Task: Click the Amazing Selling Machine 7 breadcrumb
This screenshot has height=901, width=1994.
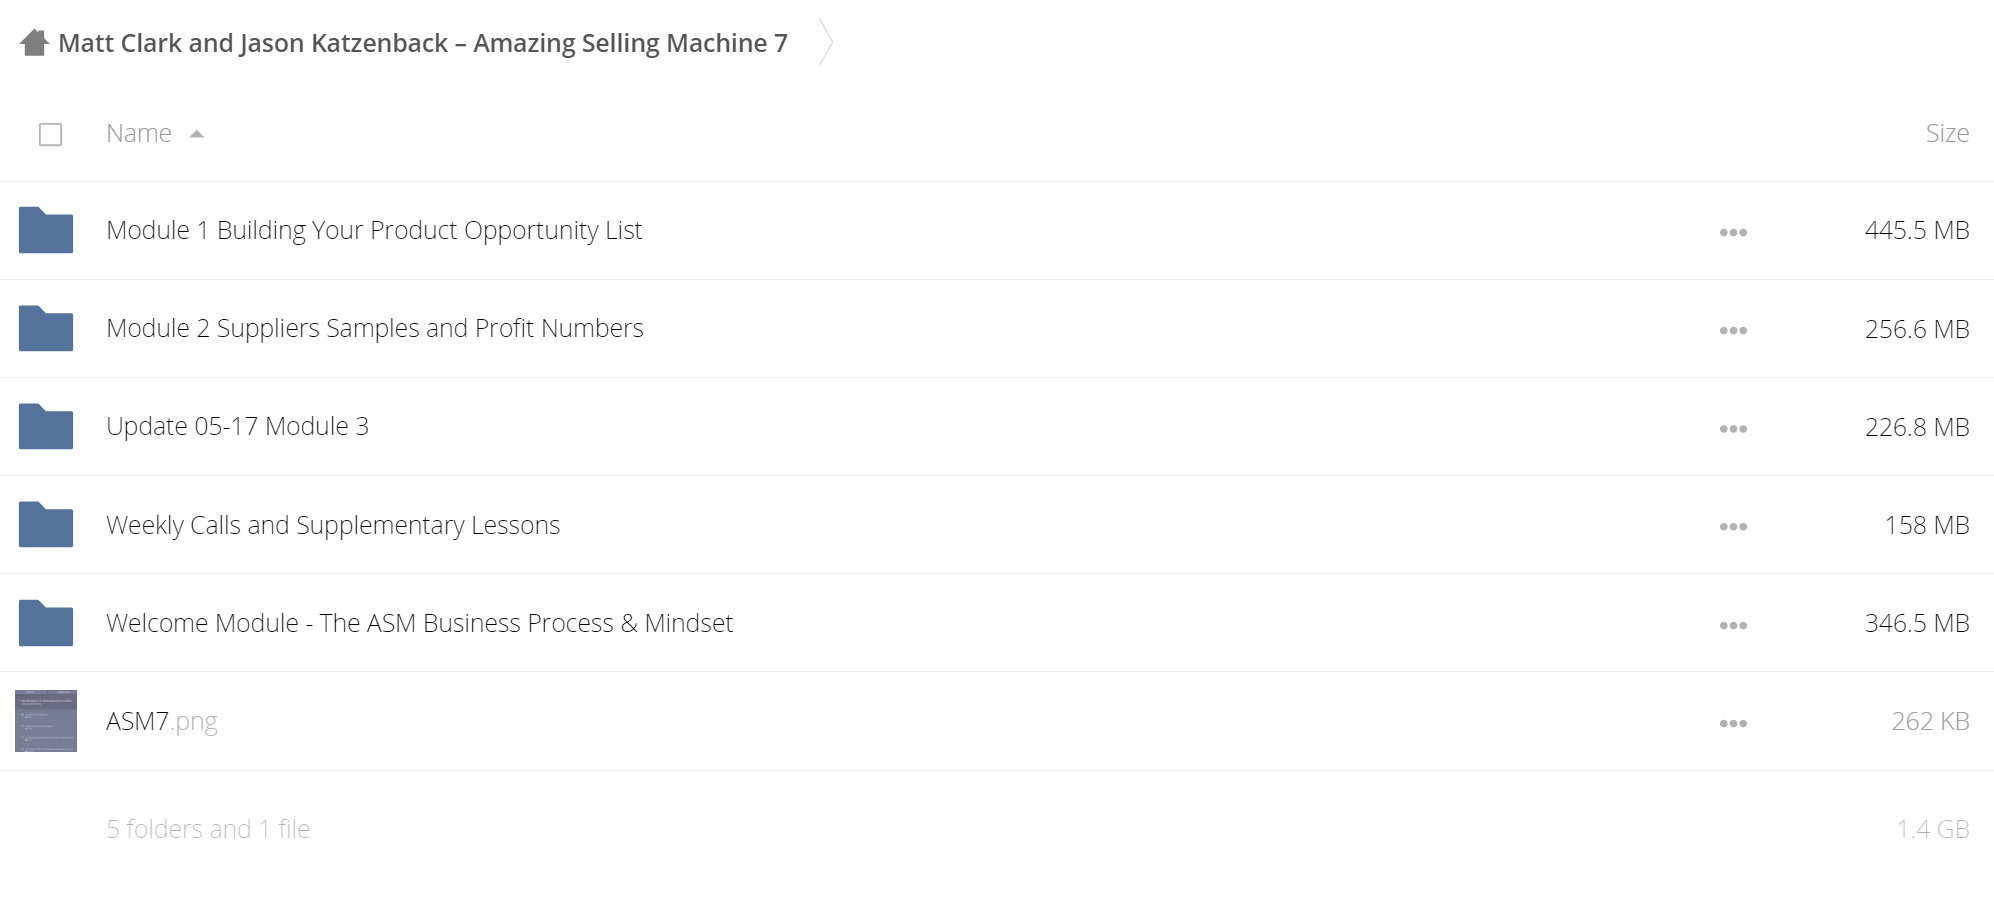Action: pyautogui.click(x=423, y=43)
